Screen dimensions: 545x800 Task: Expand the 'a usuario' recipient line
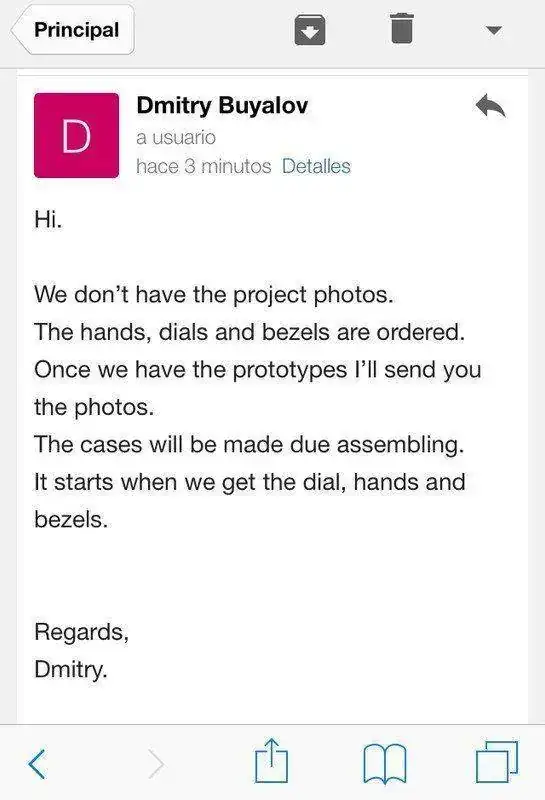tap(176, 137)
